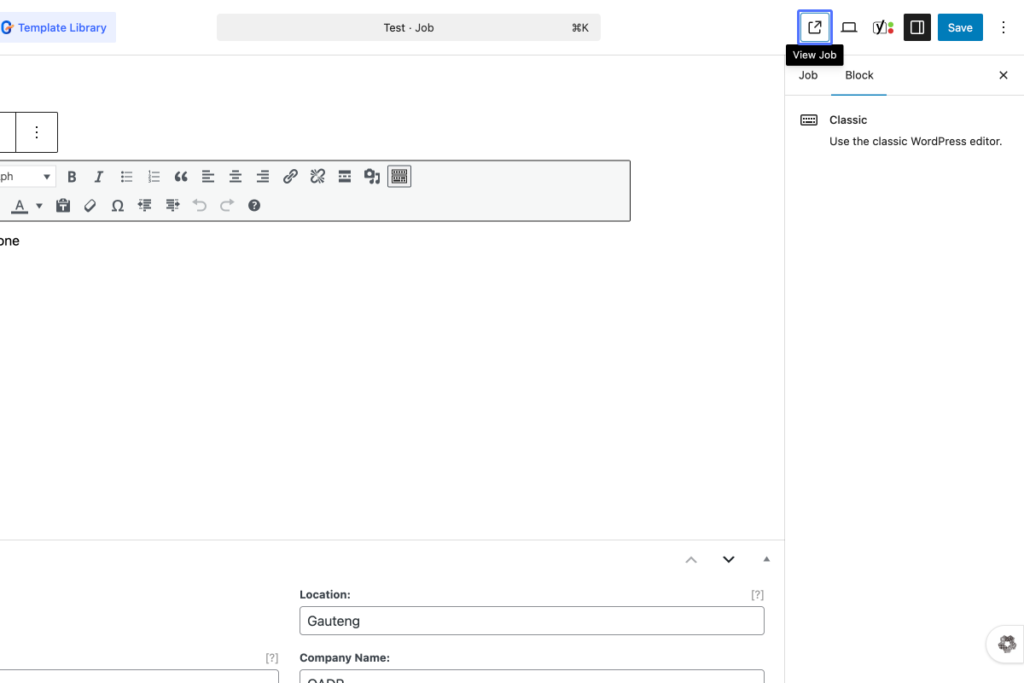
Task: Show help tooltip left of Company Name
Action: pyautogui.click(x=272, y=658)
